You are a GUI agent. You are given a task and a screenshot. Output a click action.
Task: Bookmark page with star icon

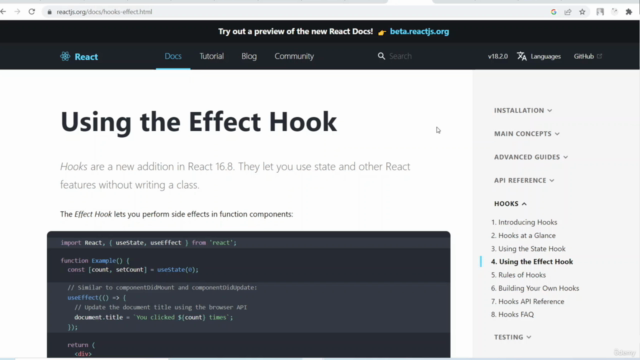coord(582,12)
